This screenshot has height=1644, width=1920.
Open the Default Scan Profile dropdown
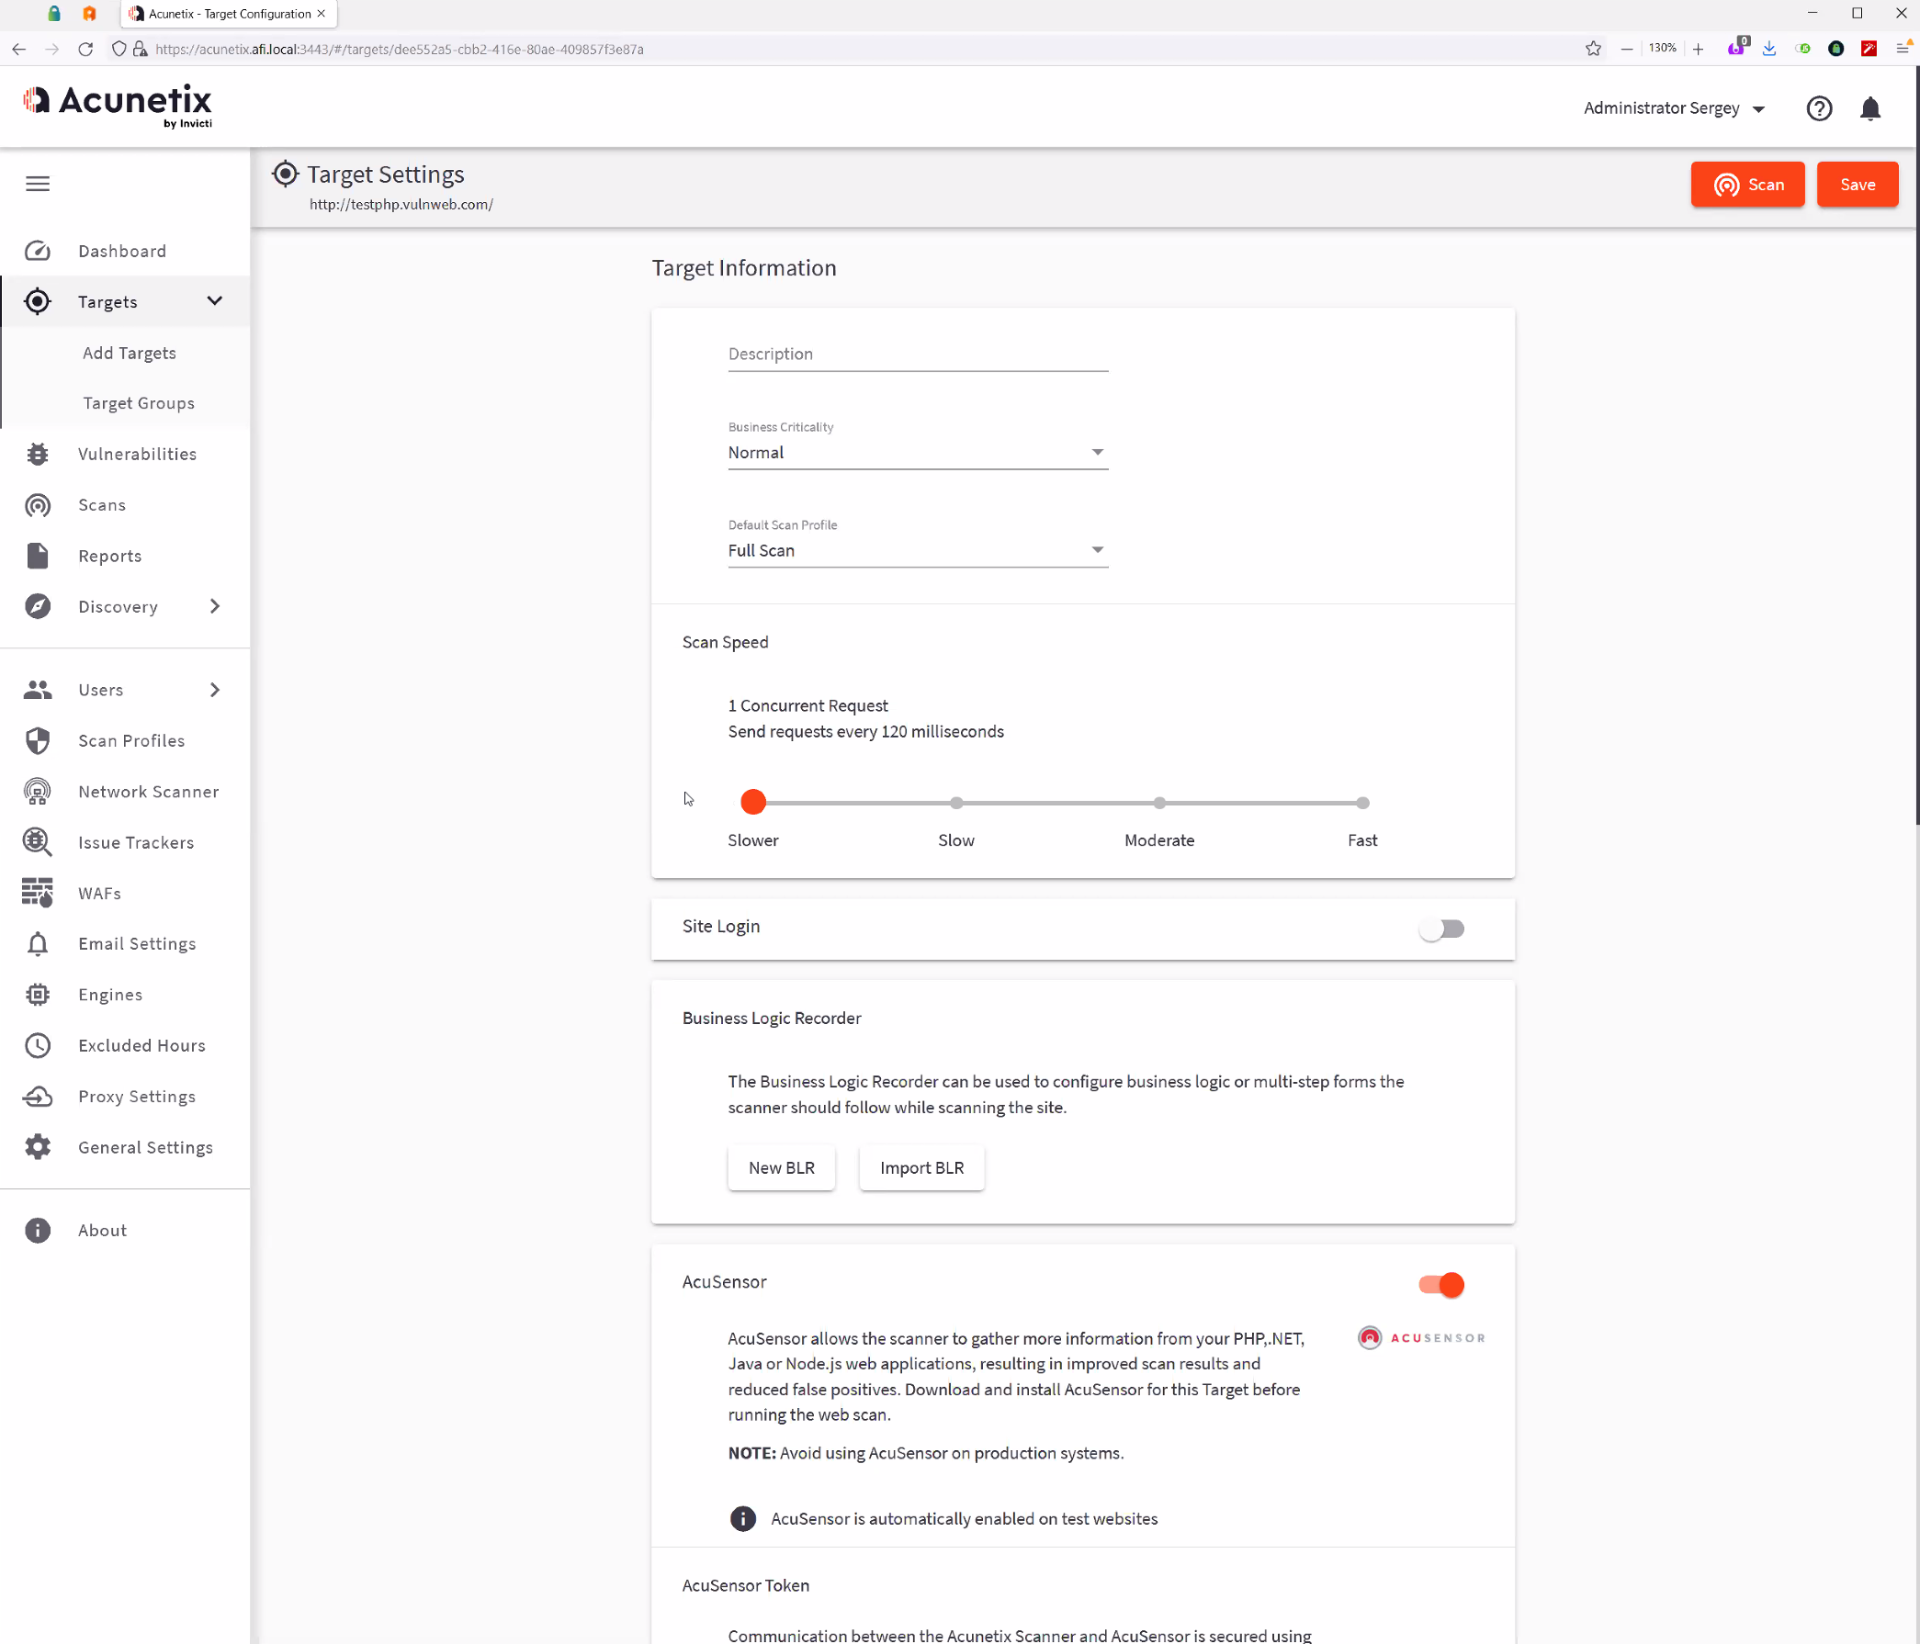(917, 551)
